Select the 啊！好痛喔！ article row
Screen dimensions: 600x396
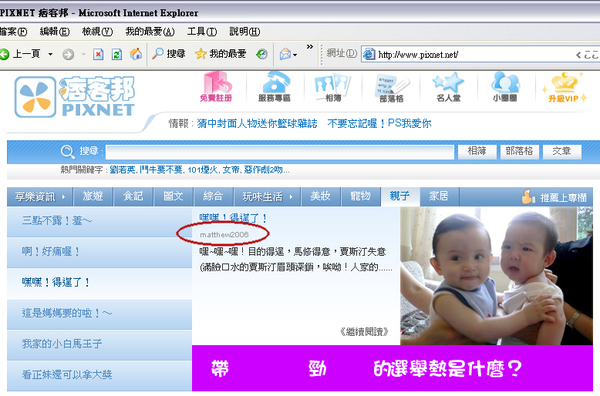point(99,252)
